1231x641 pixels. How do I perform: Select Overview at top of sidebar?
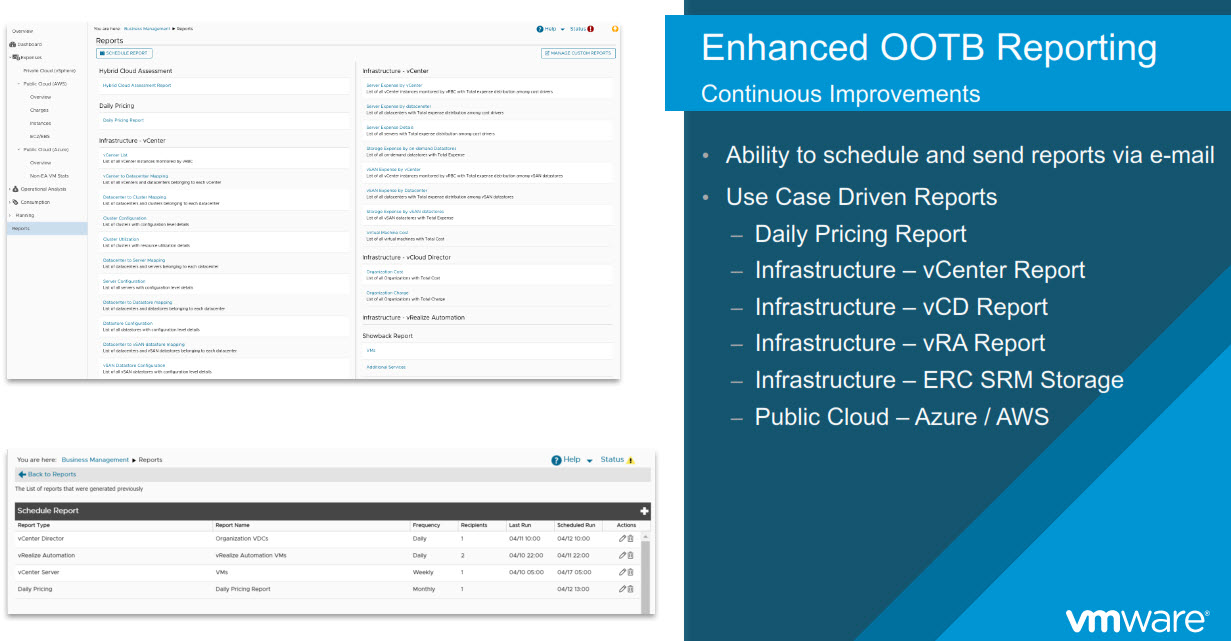pos(22,31)
